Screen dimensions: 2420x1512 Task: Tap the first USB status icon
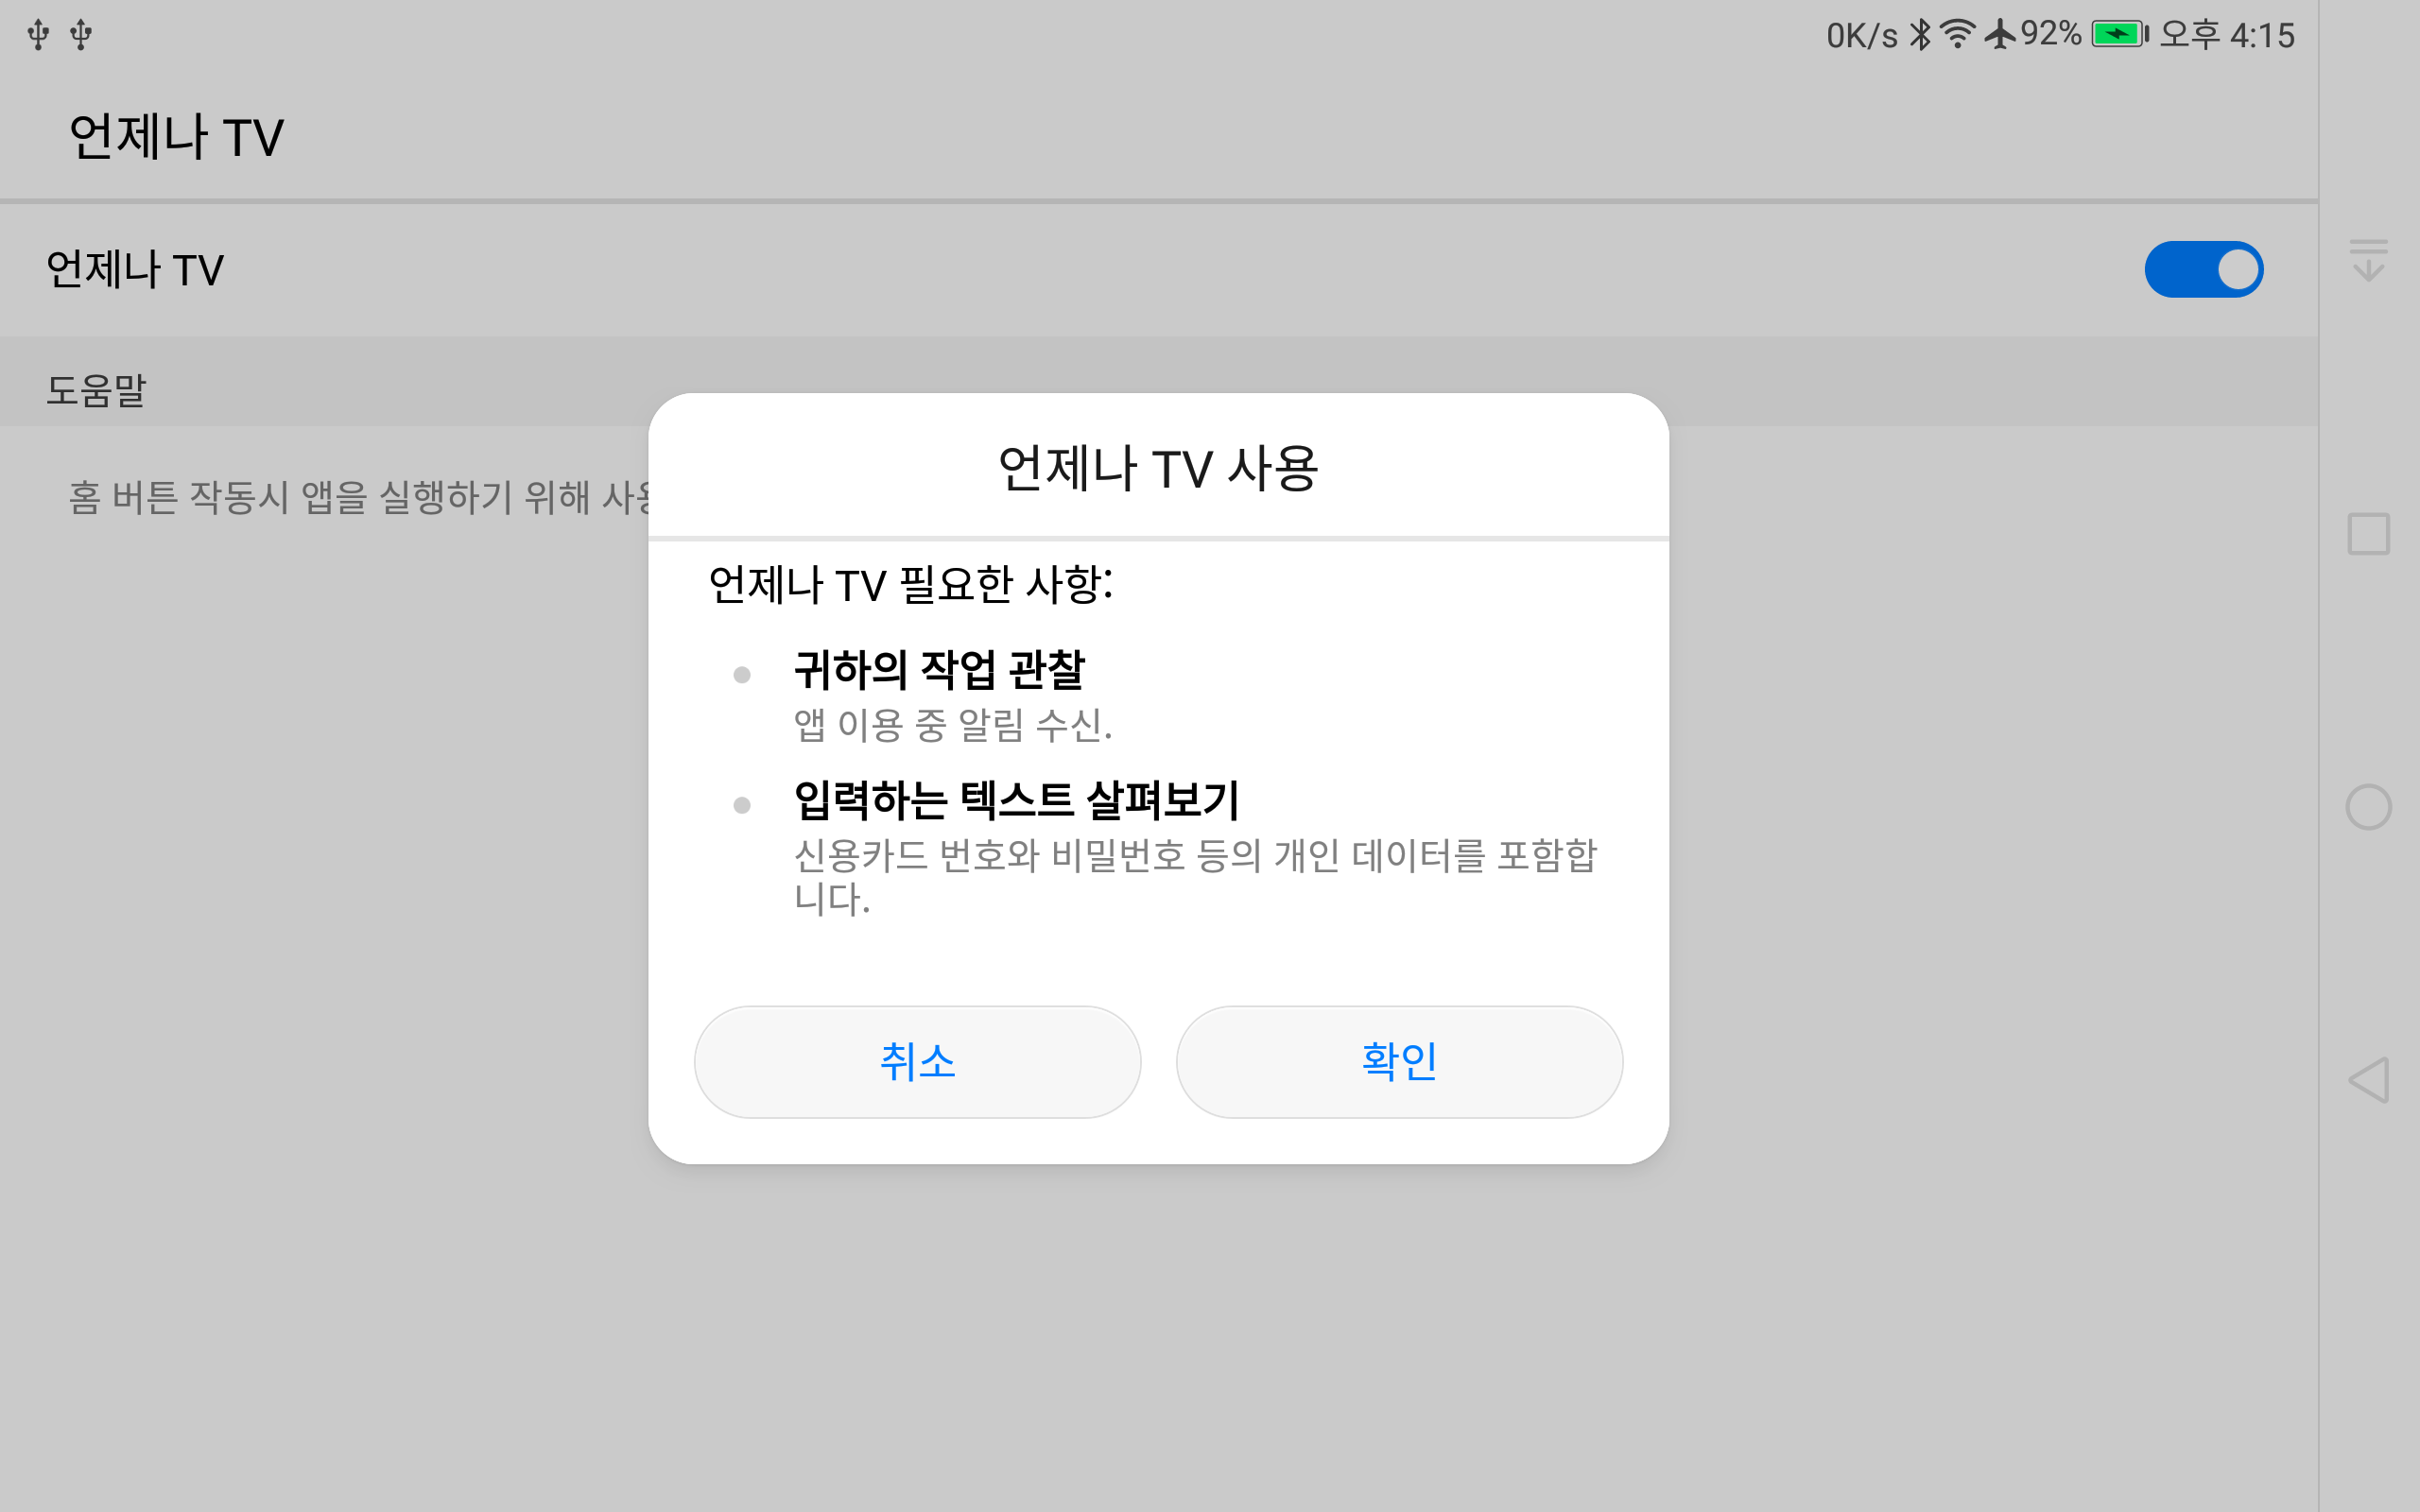38,35
